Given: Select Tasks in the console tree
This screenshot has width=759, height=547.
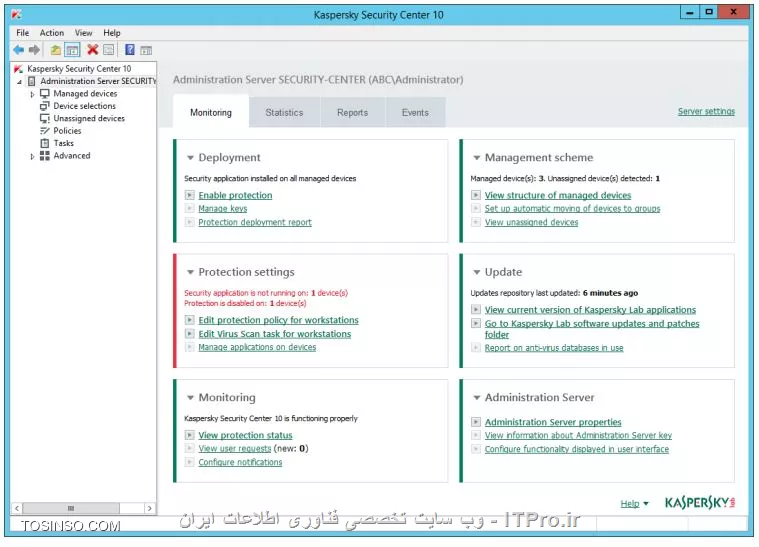Looking at the screenshot, I should [x=63, y=143].
